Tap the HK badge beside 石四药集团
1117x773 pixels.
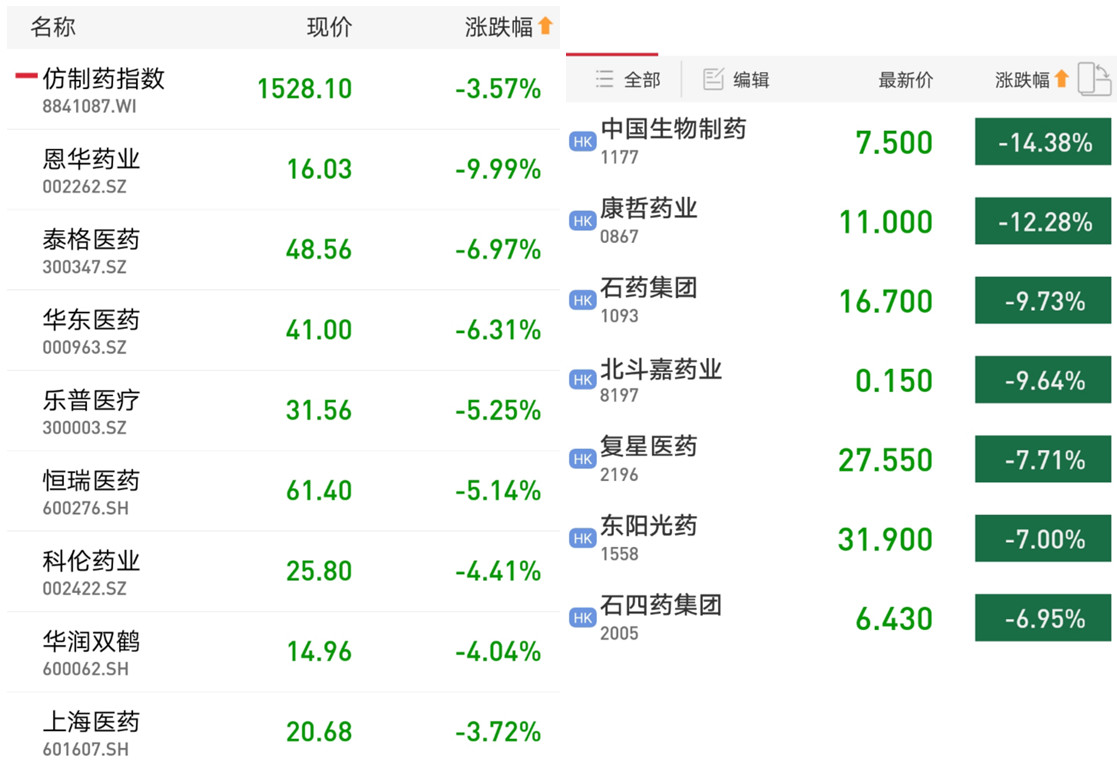[583, 618]
